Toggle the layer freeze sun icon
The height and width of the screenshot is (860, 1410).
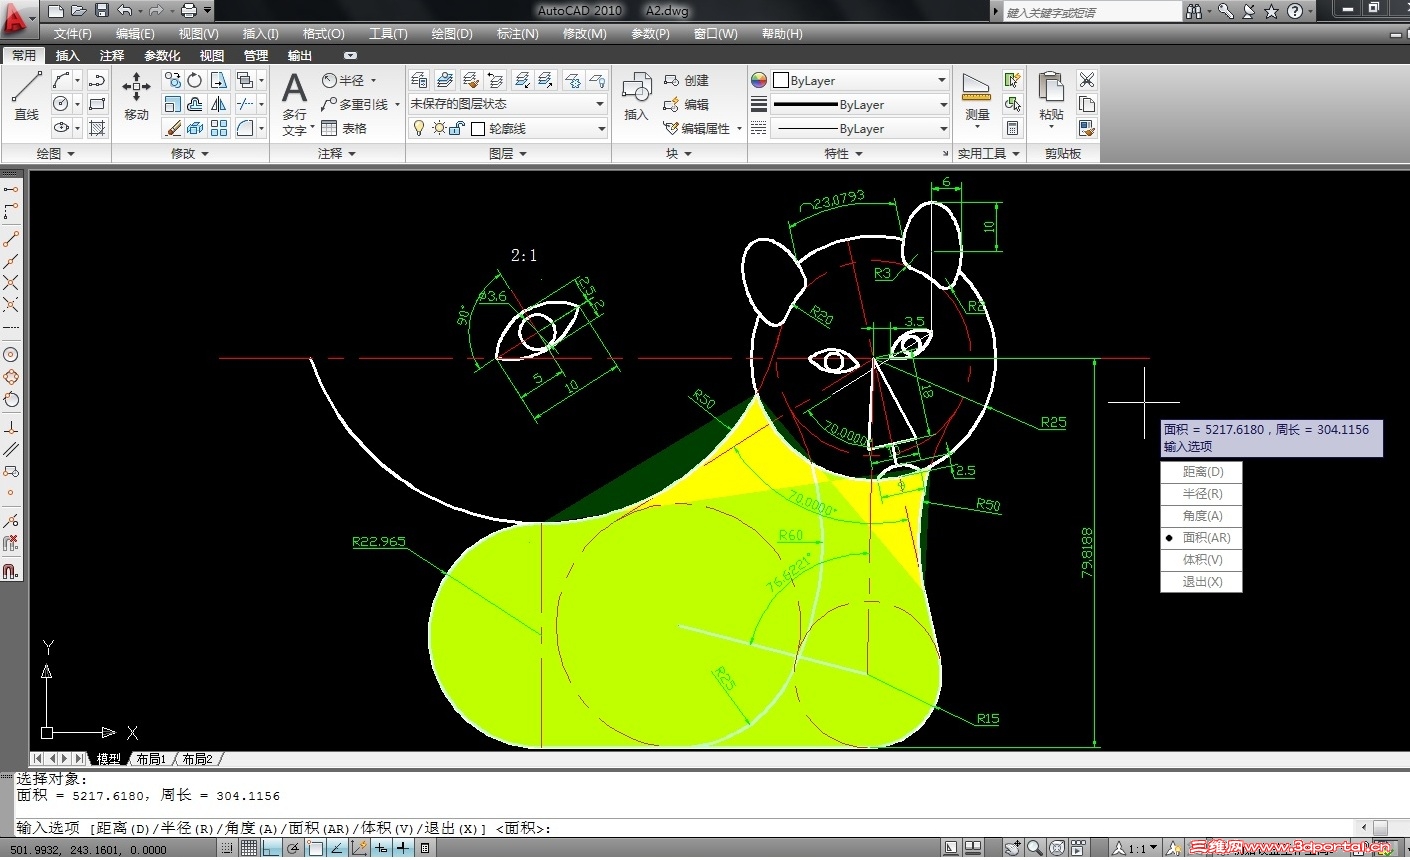pyautogui.click(x=439, y=128)
